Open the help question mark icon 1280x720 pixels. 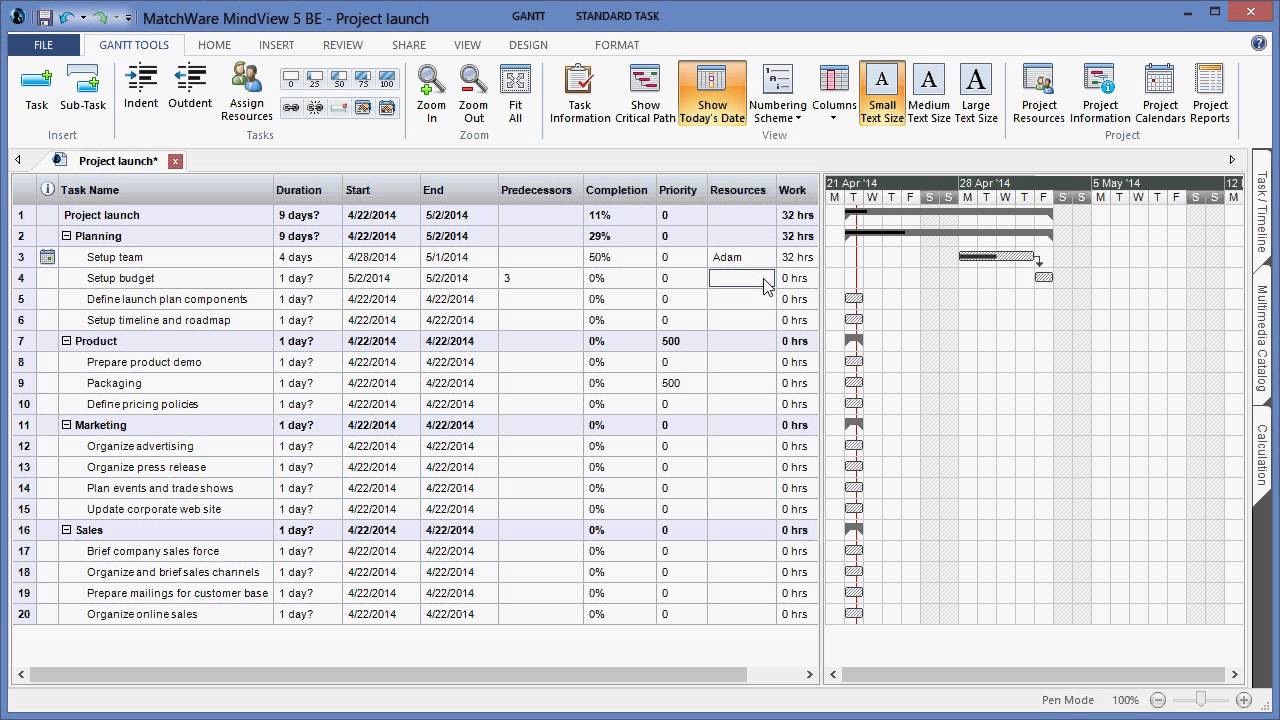click(1259, 43)
